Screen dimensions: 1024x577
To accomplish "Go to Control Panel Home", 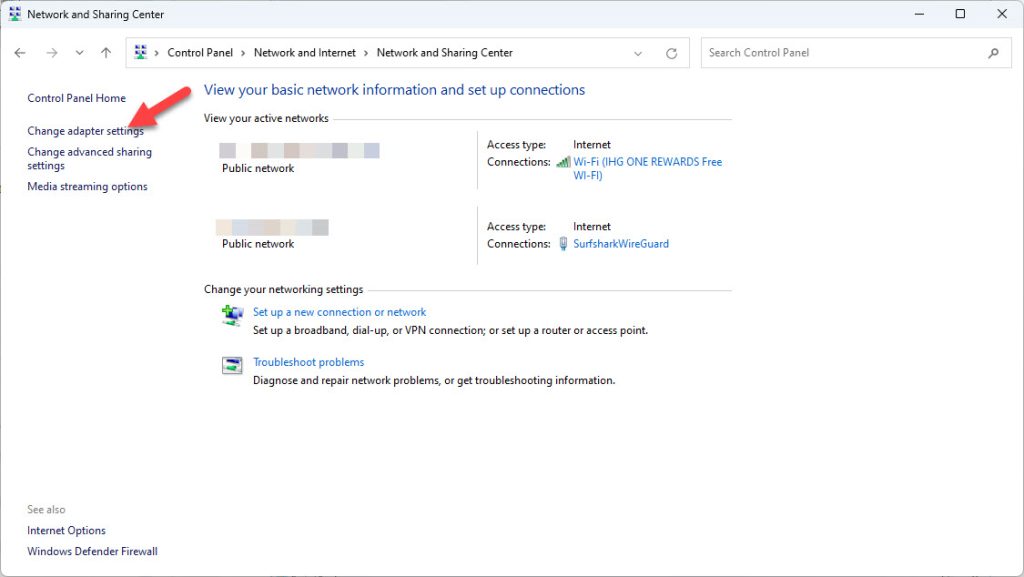I will (x=76, y=98).
